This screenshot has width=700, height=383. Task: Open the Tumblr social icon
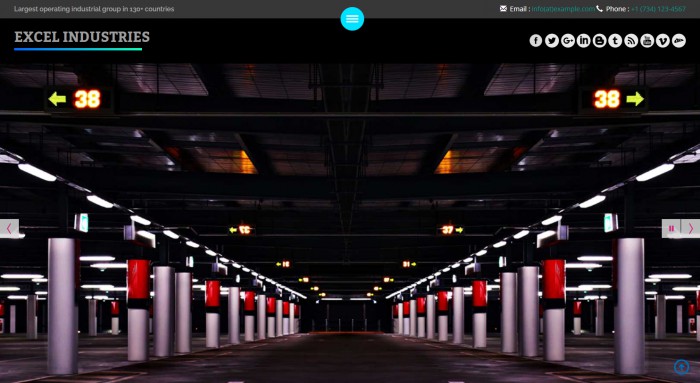(615, 41)
